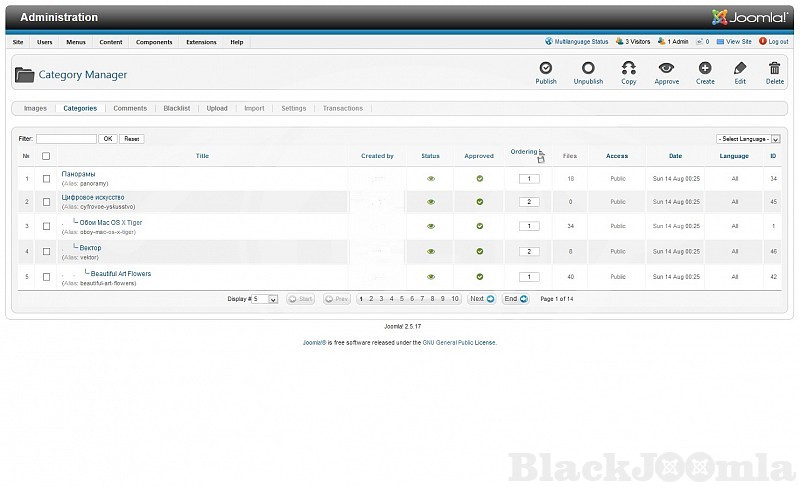The height and width of the screenshot is (487, 800).
Task: Open the Вектор category link
Action: pos(90,248)
